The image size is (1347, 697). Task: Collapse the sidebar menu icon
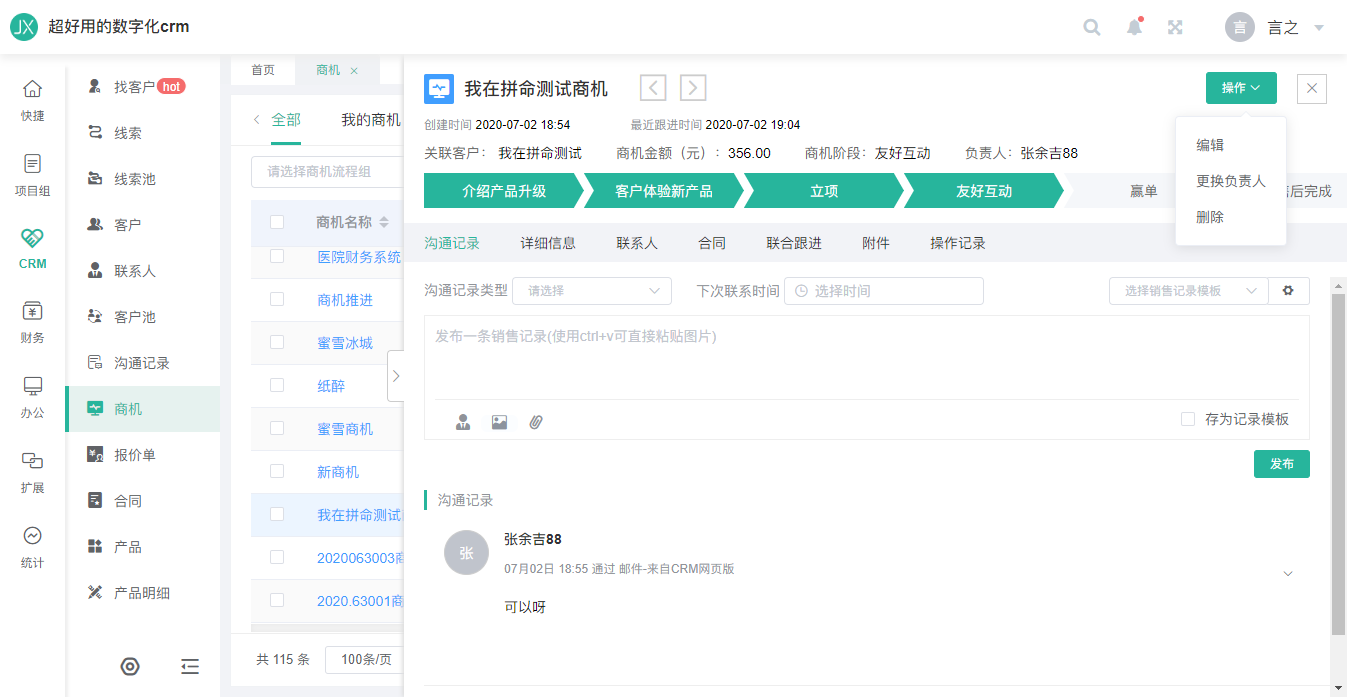(190, 667)
